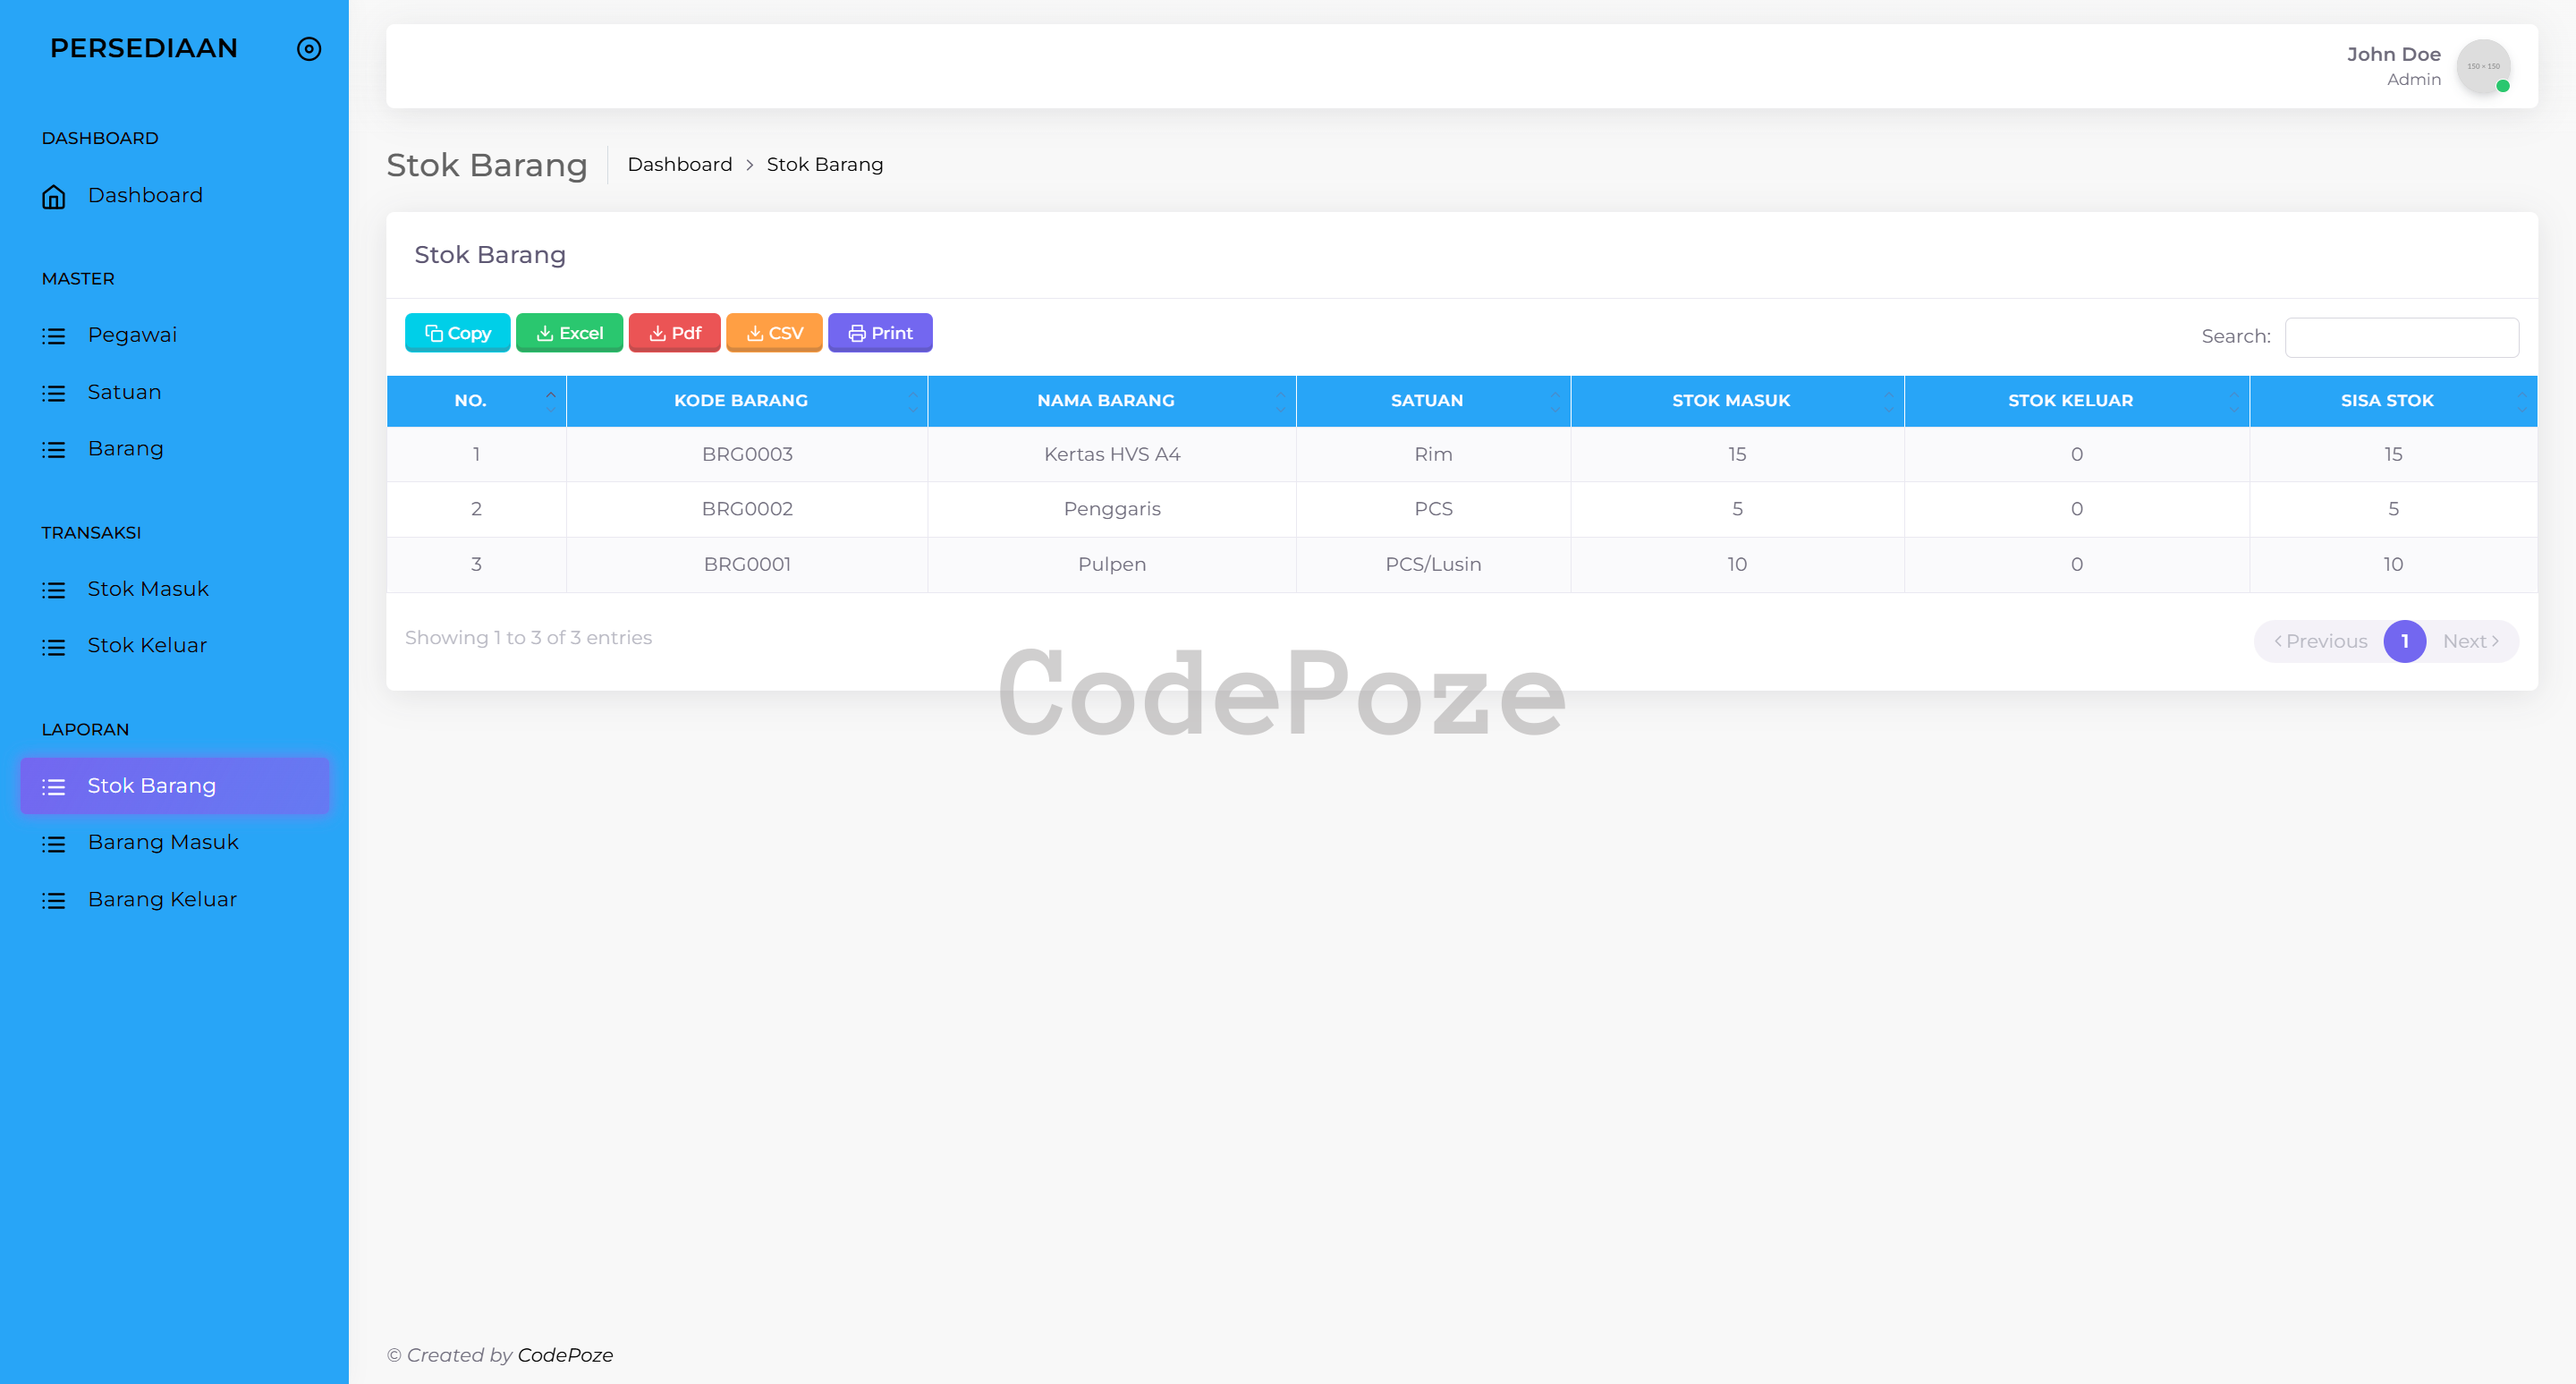Image resolution: width=2576 pixels, height=1384 pixels.
Task: Export table to Excel
Action: click(x=569, y=333)
